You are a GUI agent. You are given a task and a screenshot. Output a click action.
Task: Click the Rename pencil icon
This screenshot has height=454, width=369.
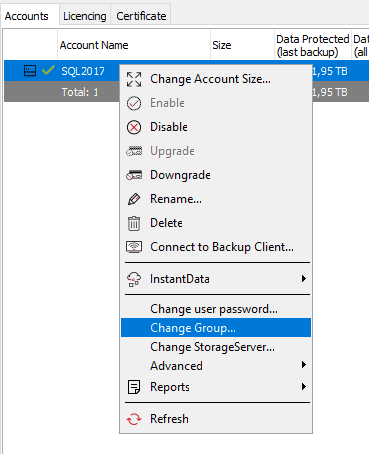click(134, 199)
